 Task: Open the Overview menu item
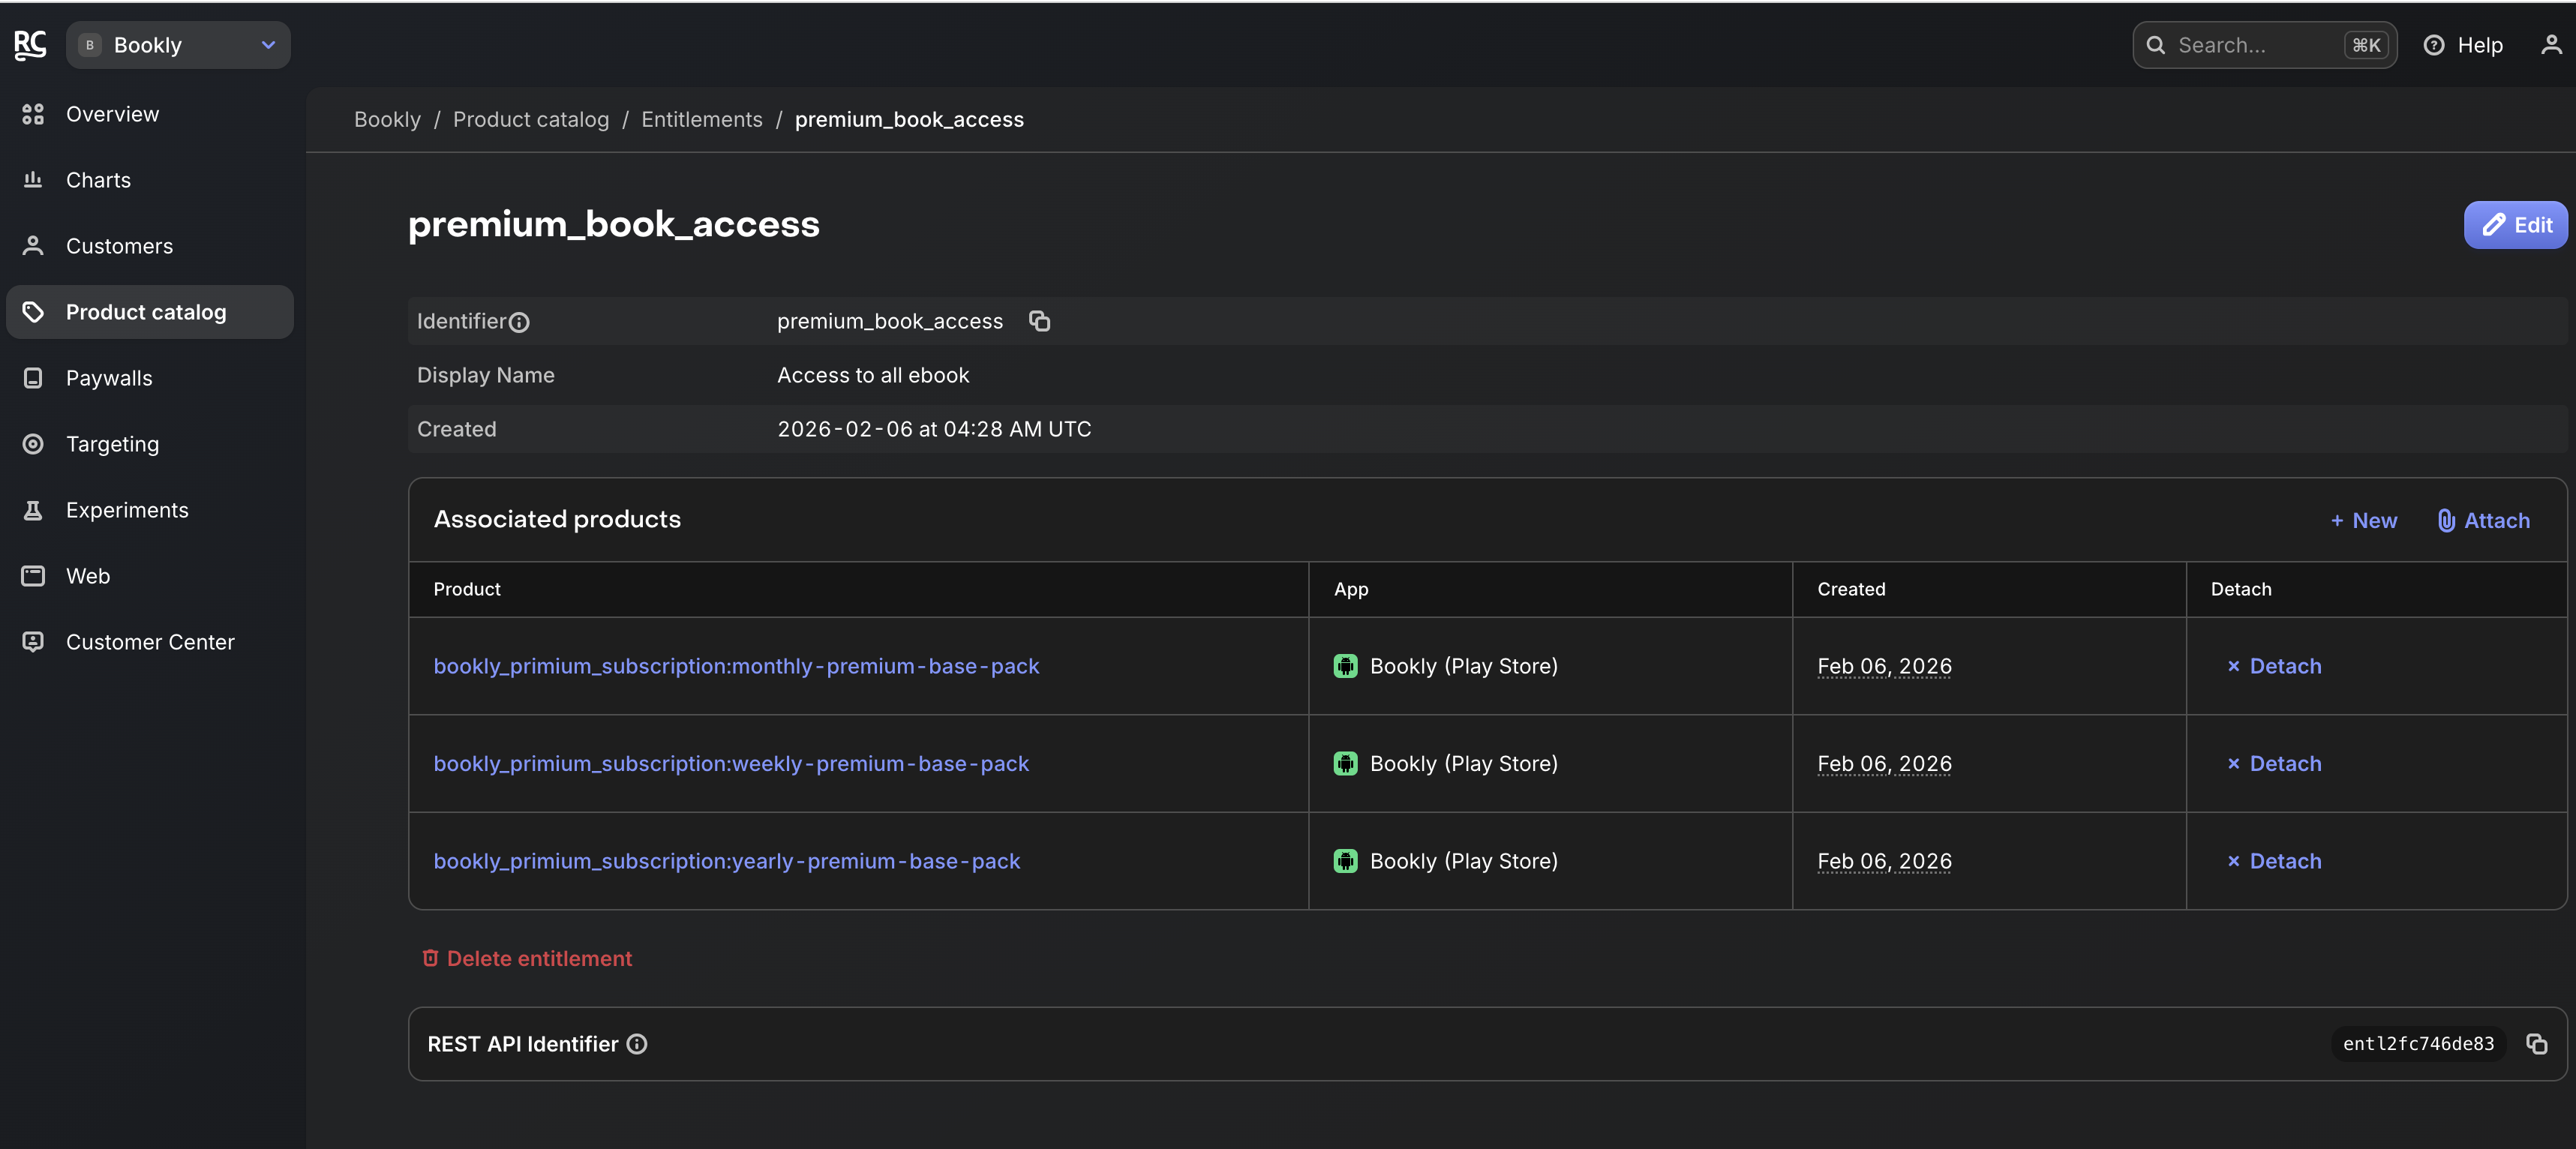150,114
